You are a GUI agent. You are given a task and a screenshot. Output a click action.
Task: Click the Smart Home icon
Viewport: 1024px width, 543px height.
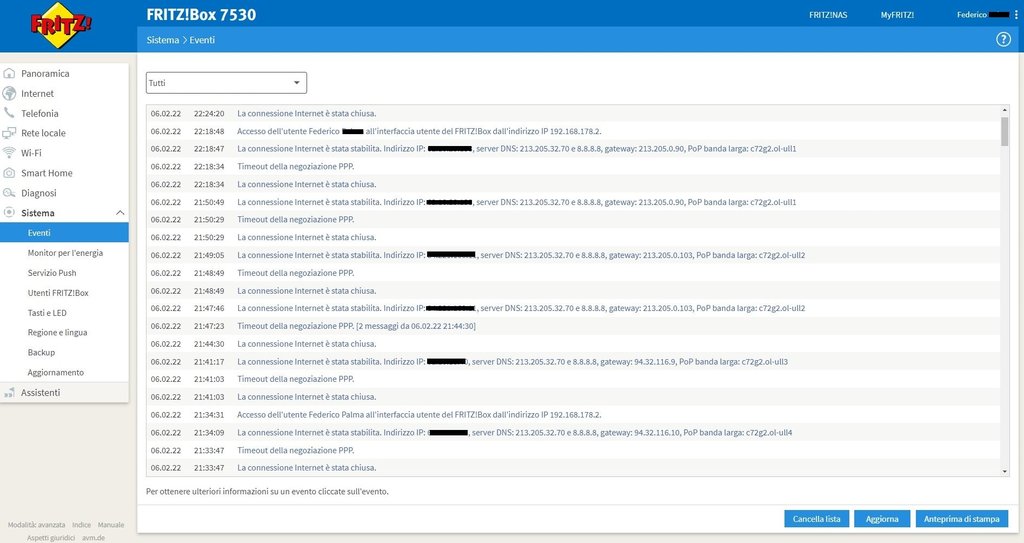[9, 173]
